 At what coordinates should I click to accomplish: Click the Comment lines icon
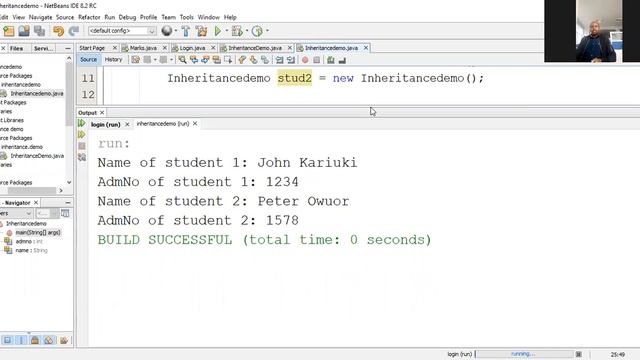coord(331,60)
